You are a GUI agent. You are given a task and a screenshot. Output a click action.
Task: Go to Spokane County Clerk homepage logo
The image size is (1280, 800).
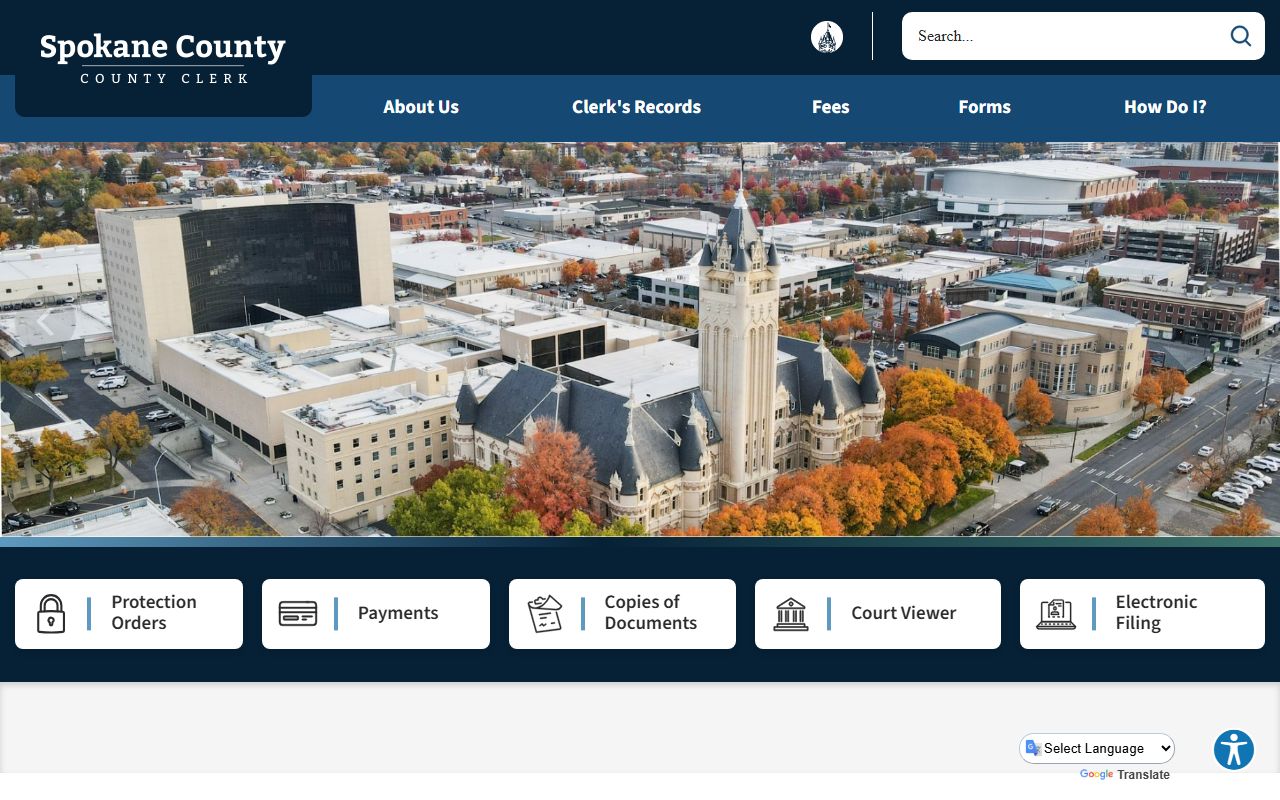tap(163, 58)
